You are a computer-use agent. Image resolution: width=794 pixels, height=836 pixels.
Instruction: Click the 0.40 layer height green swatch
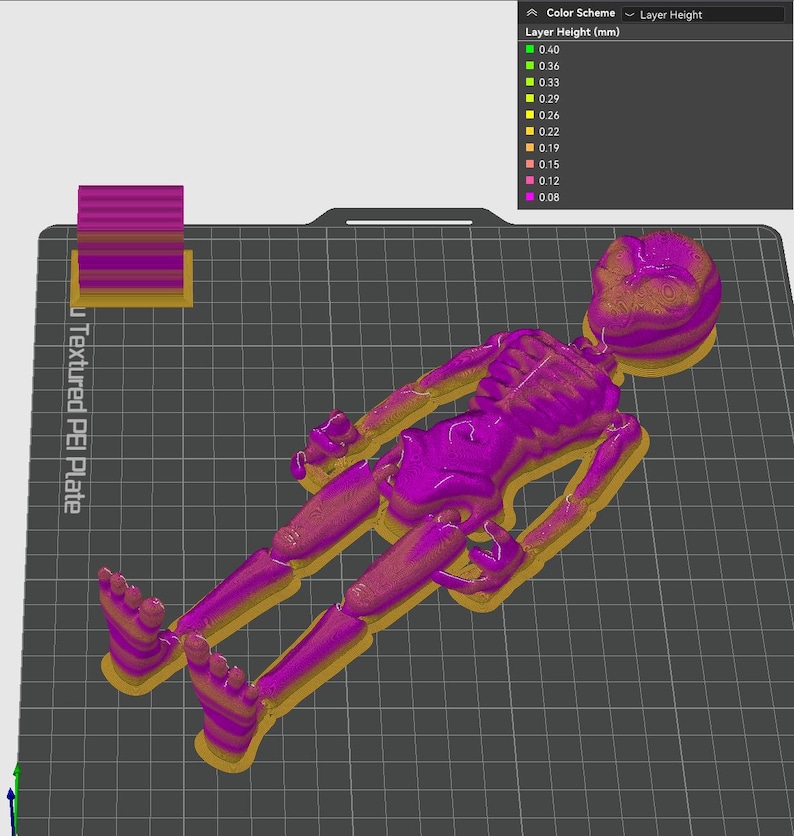(530, 49)
